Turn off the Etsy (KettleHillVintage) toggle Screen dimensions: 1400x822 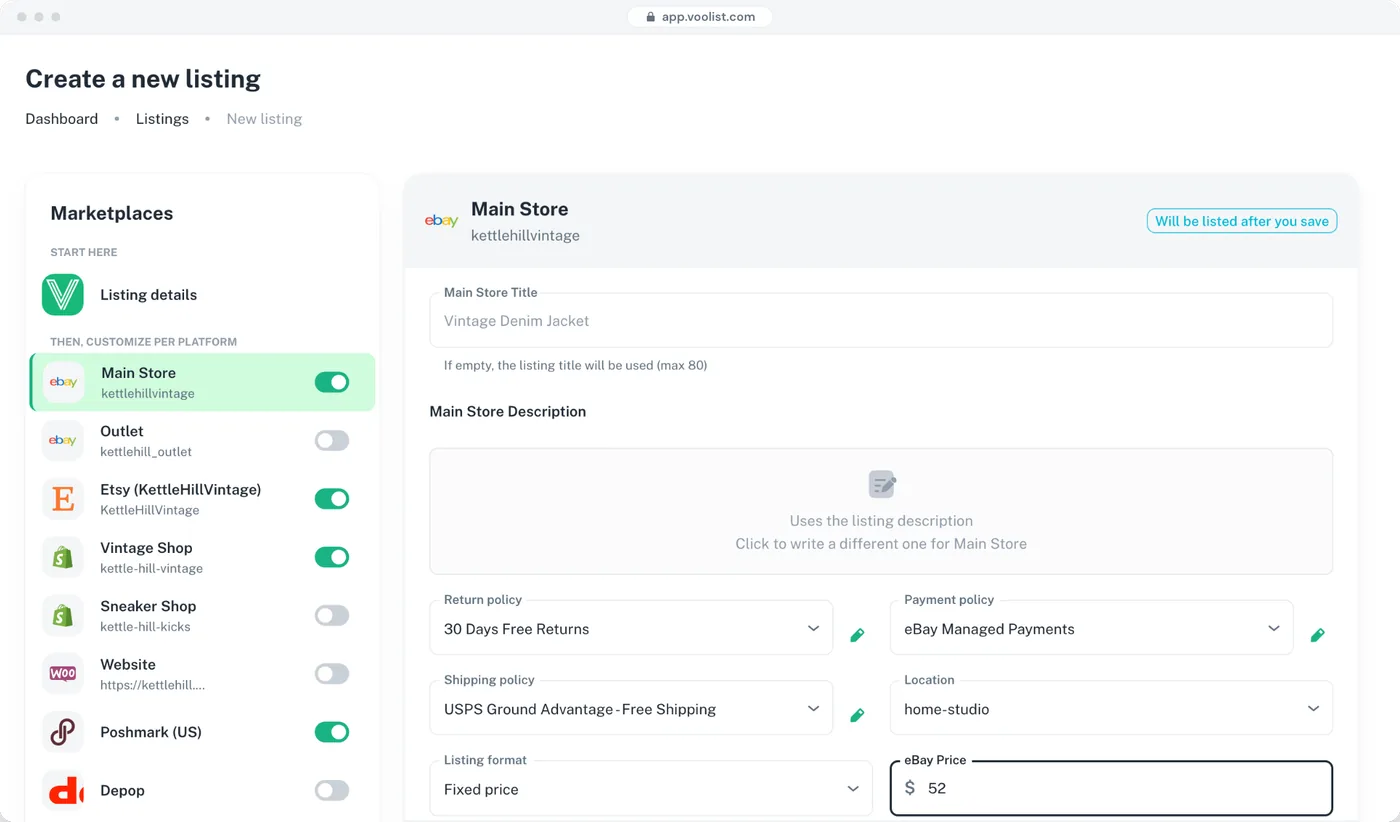(332, 499)
